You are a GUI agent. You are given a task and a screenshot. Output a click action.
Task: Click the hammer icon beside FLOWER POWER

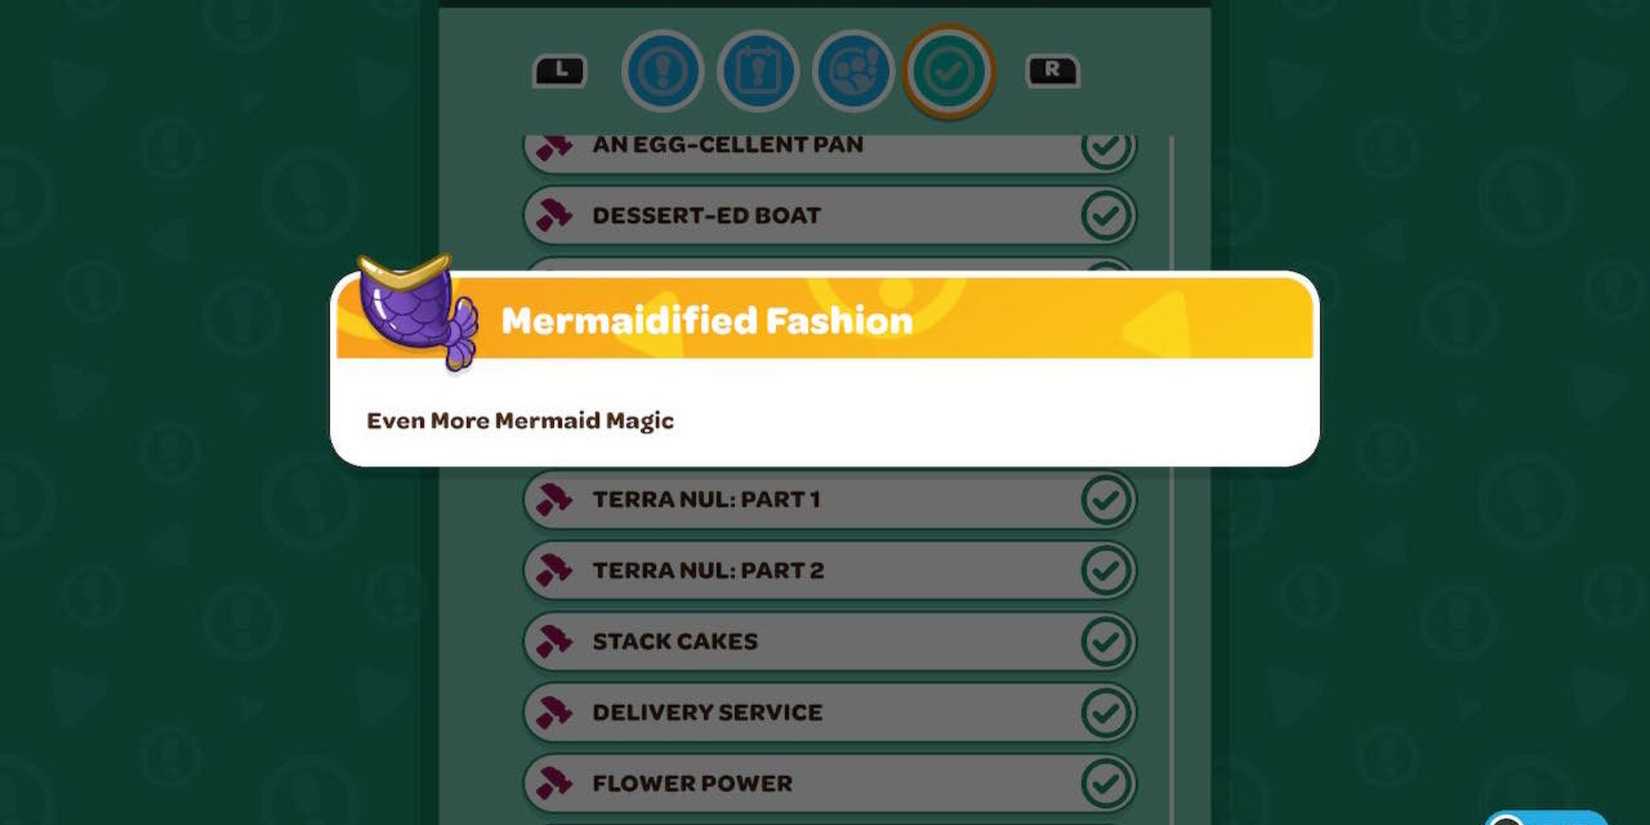[x=554, y=783]
